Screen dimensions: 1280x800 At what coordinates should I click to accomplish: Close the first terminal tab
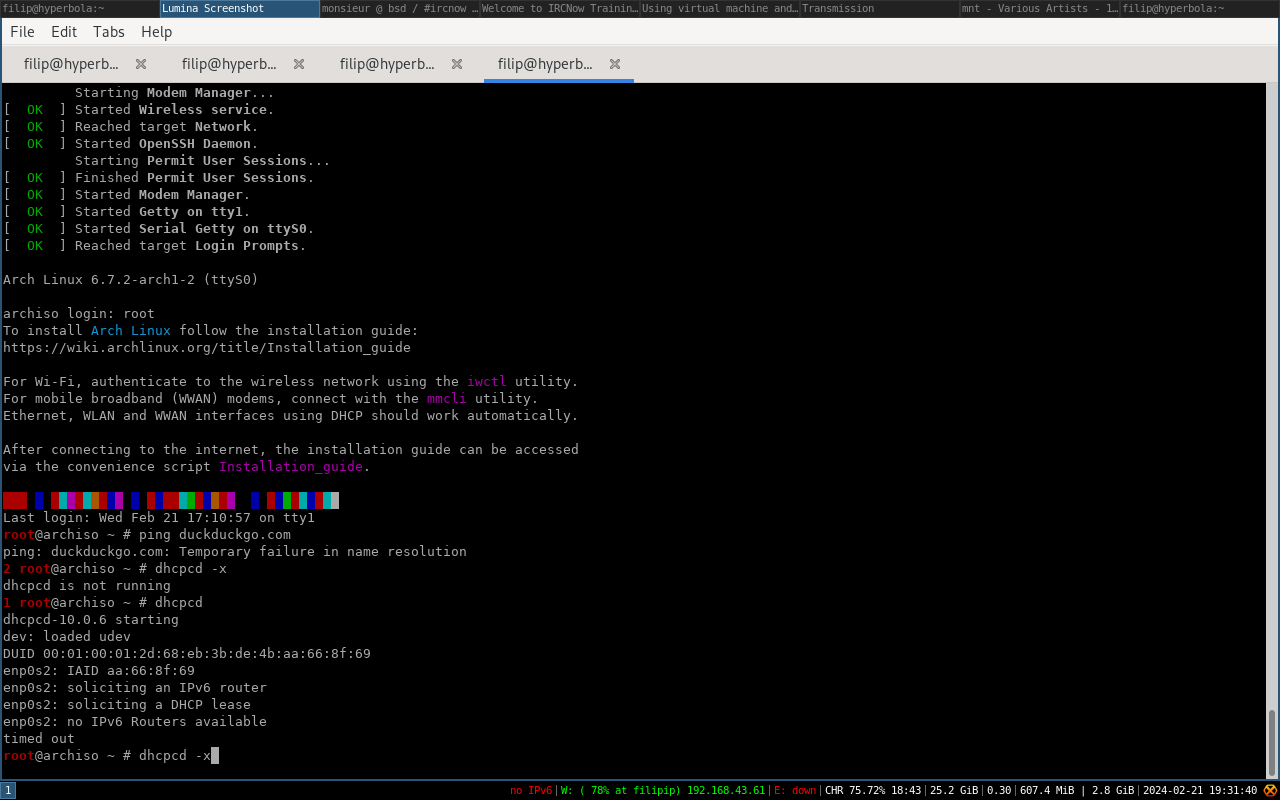click(141, 64)
